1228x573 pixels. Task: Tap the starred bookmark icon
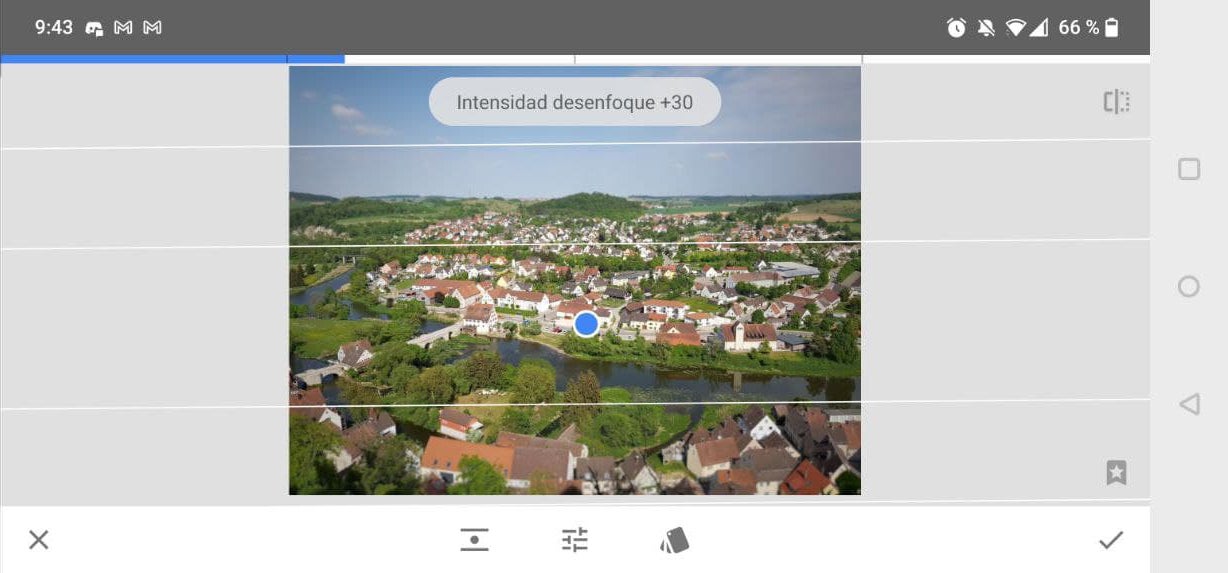1116,473
